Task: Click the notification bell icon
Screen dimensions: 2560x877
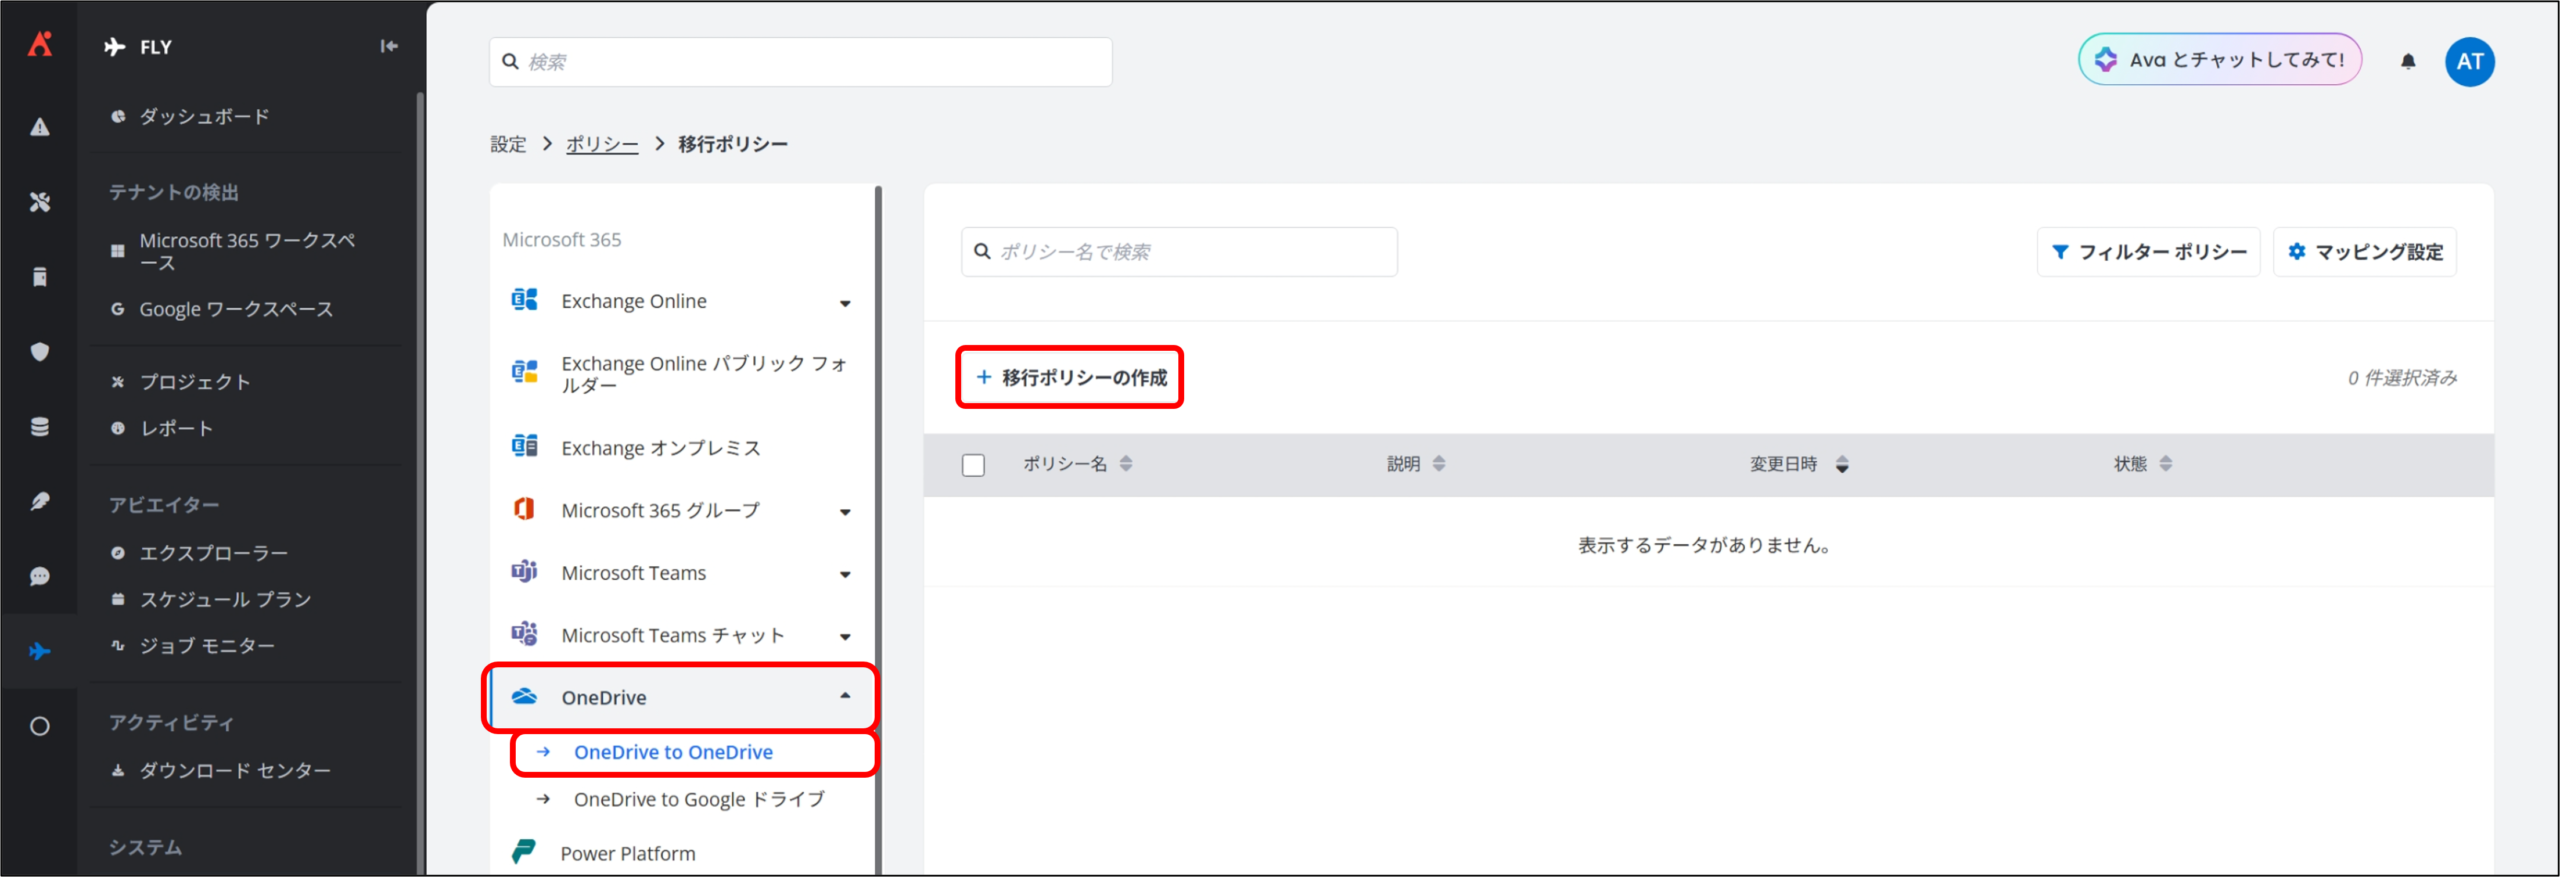Action: coord(2408,62)
